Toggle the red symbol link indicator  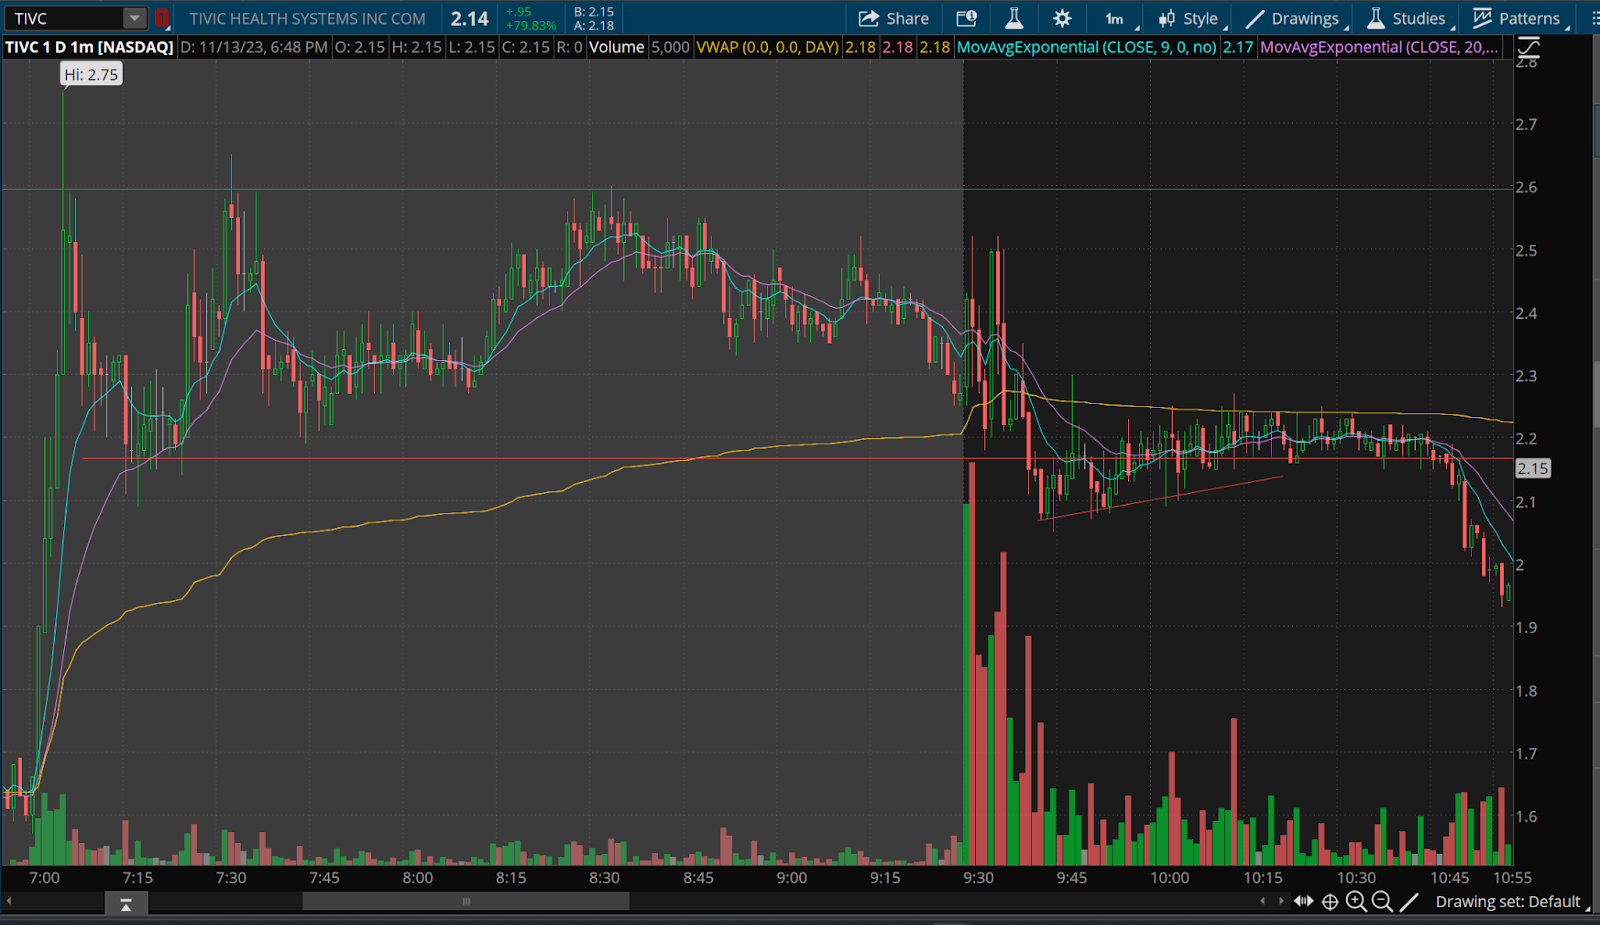(161, 18)
